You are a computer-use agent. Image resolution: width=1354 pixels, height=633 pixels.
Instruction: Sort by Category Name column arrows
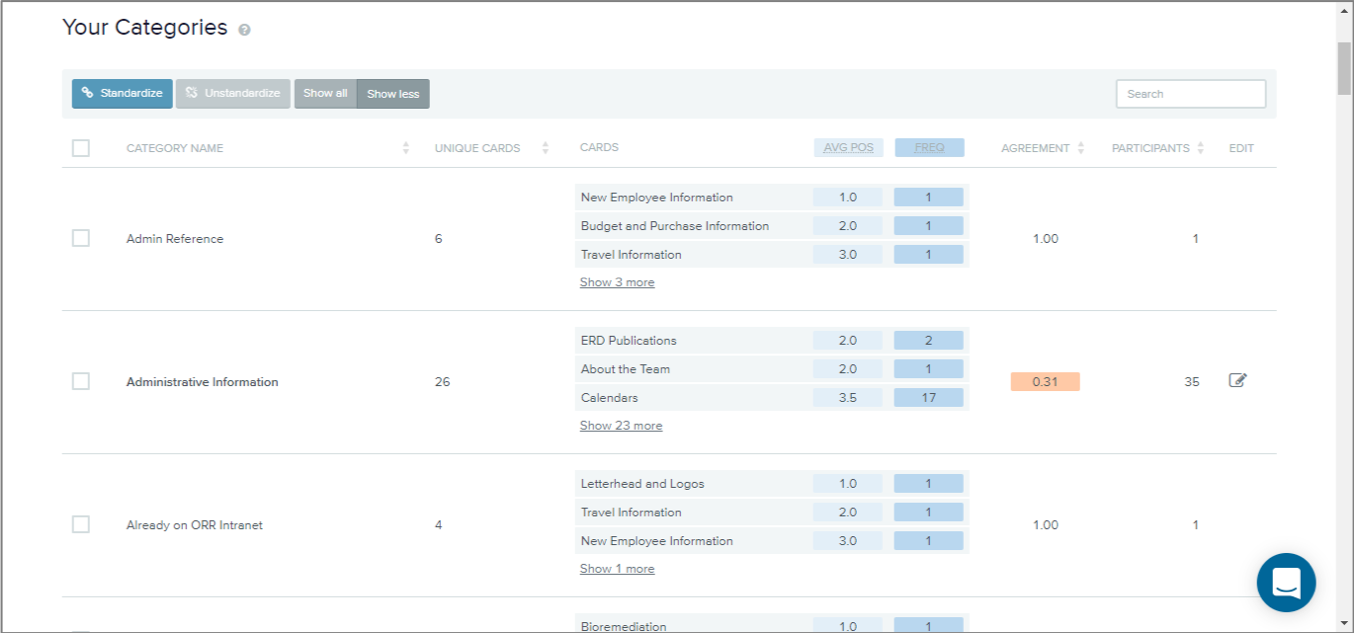pos(406,148)
